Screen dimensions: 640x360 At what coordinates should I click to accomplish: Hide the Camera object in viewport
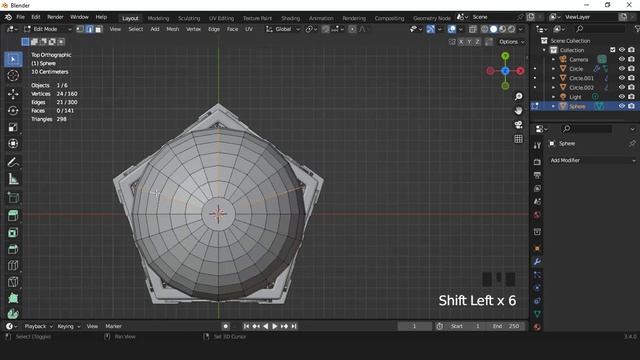[x=622, y=59]
